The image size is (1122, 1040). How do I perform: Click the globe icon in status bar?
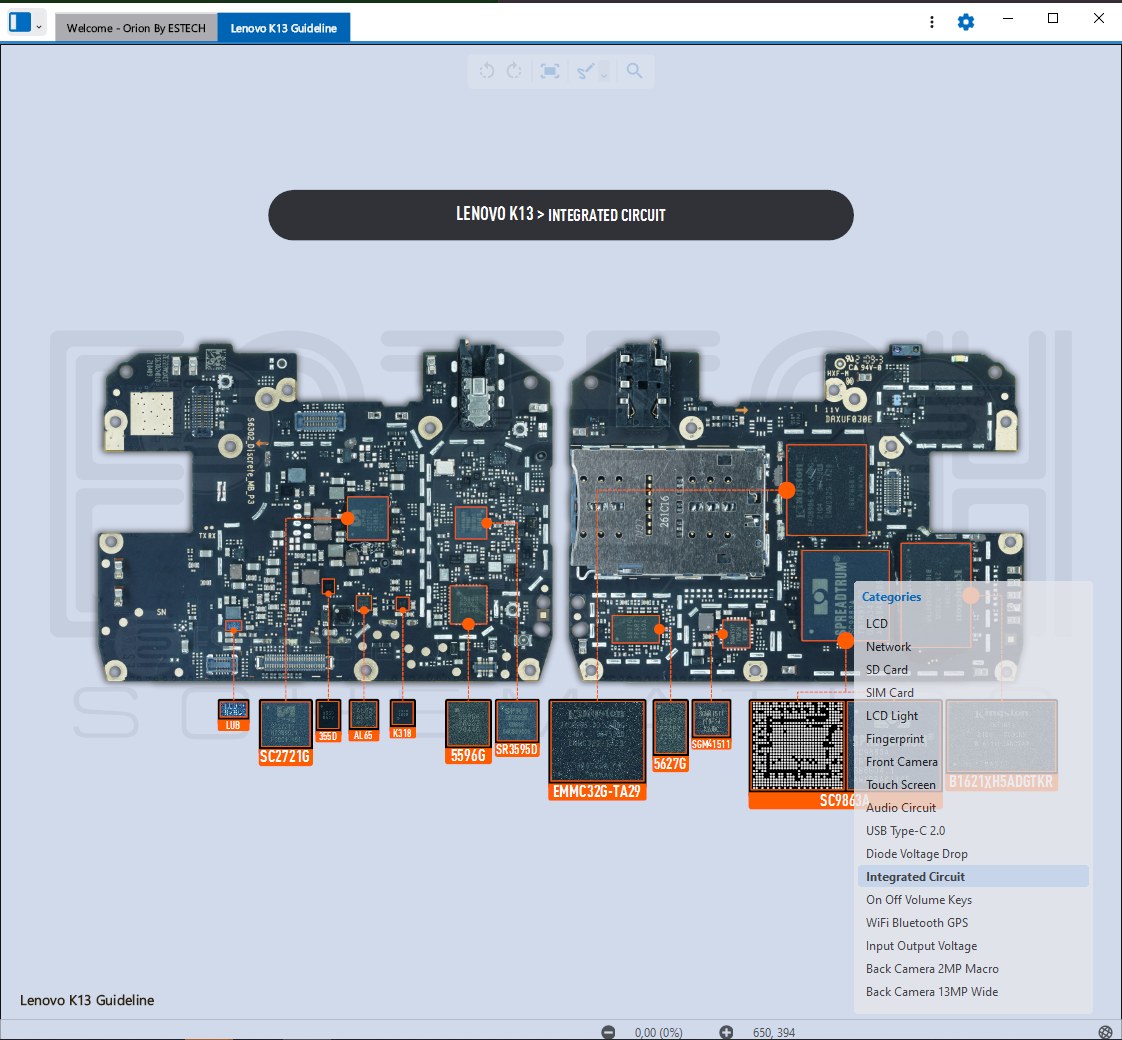tap(1106, 1032)
